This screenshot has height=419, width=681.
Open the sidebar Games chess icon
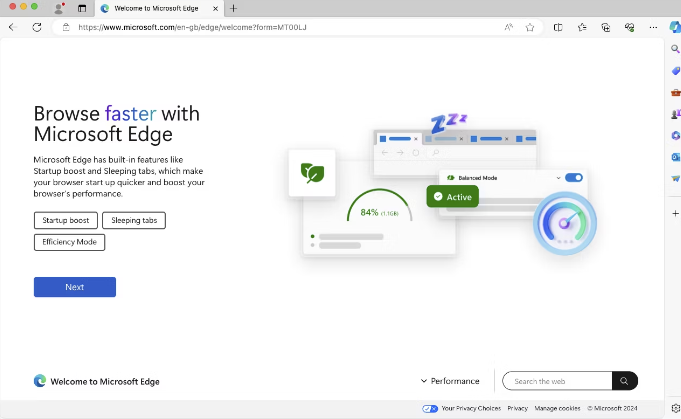pos(675,114)
